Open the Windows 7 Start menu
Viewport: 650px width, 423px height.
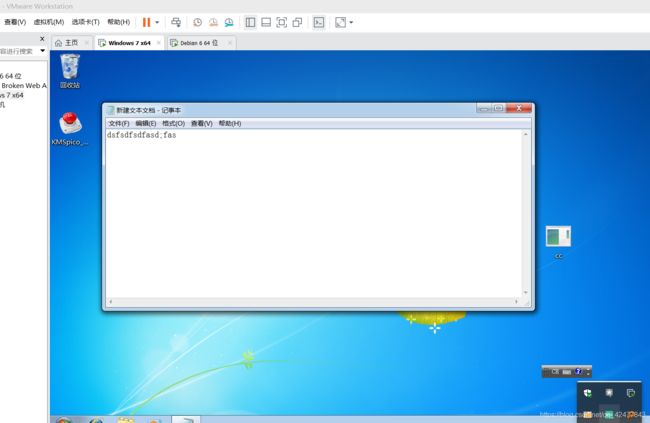[63, 420]
